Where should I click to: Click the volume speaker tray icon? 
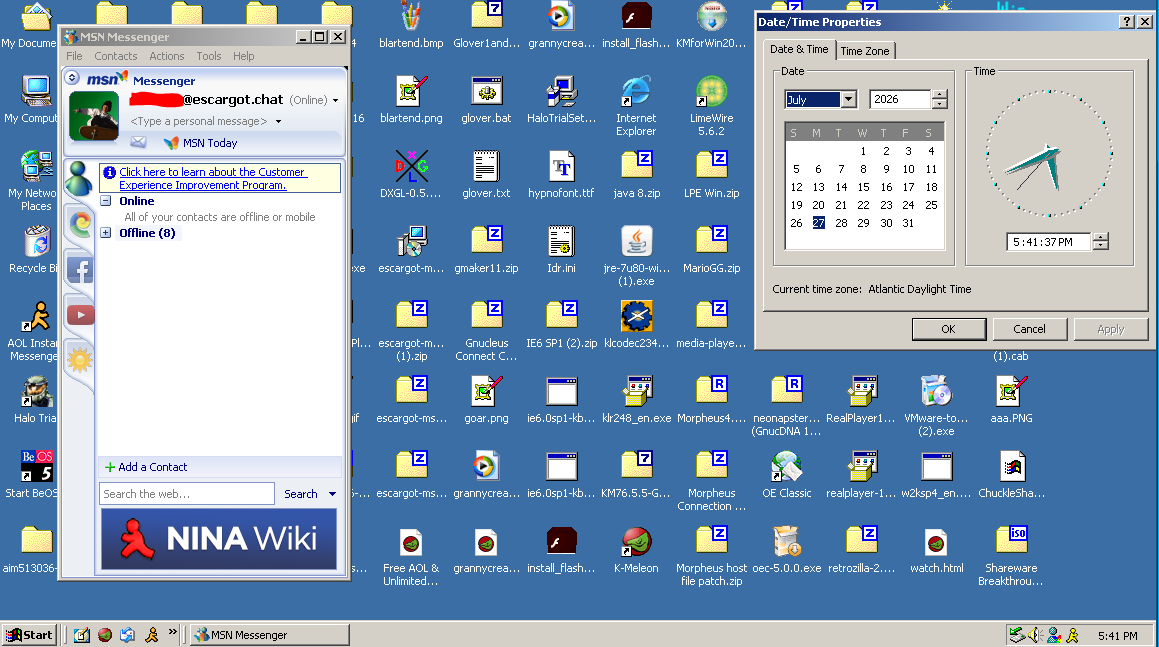[x=1036, y=634]
